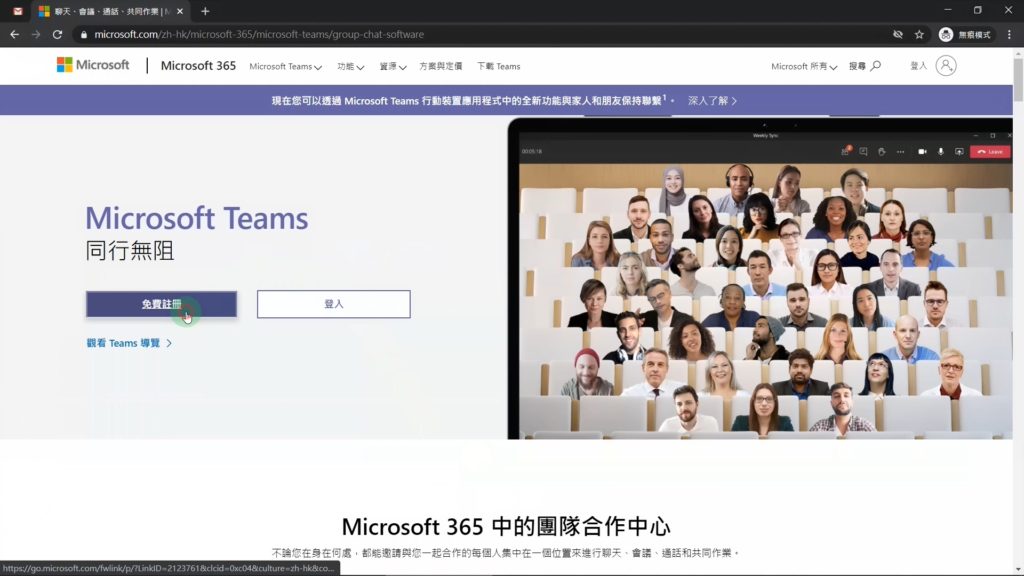Viewport: 1024px width, 576px height.
Task: Open the 下載 Teams page
Action: pos(498,67)
